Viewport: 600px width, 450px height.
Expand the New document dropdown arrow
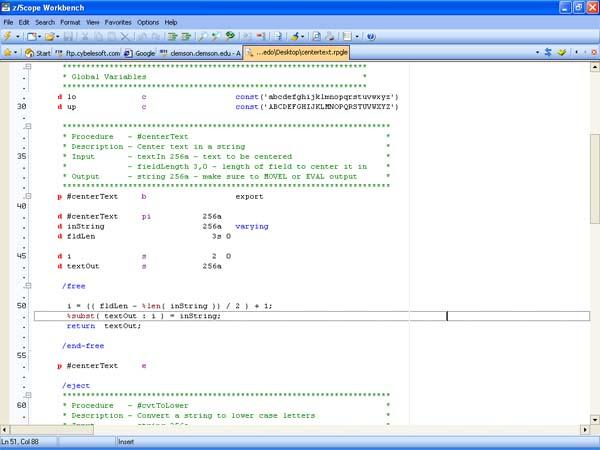click(x=39, y=37)
